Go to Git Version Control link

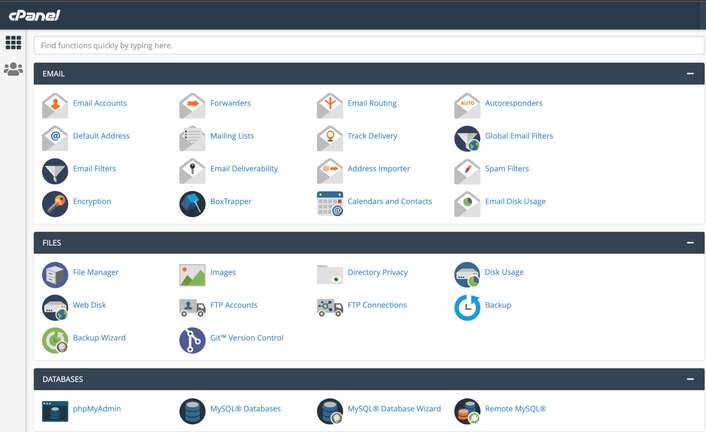point(247,338)
